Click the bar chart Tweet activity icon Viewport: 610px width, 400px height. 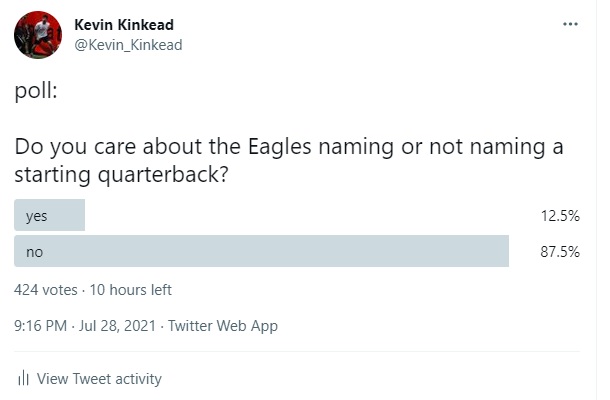(23, 378)
